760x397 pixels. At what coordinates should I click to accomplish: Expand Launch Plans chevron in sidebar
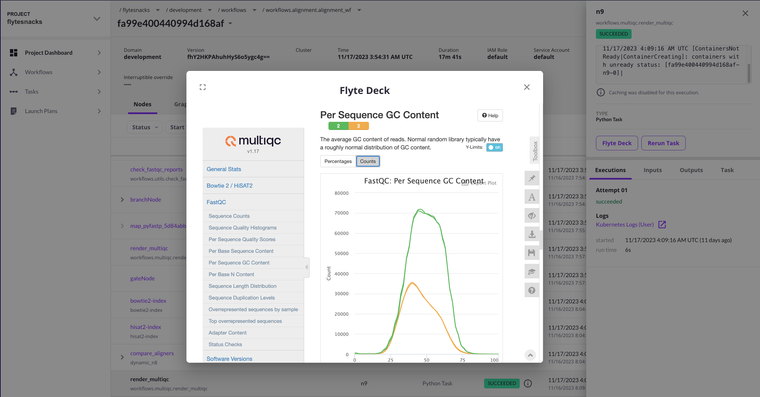coord(99,111)
